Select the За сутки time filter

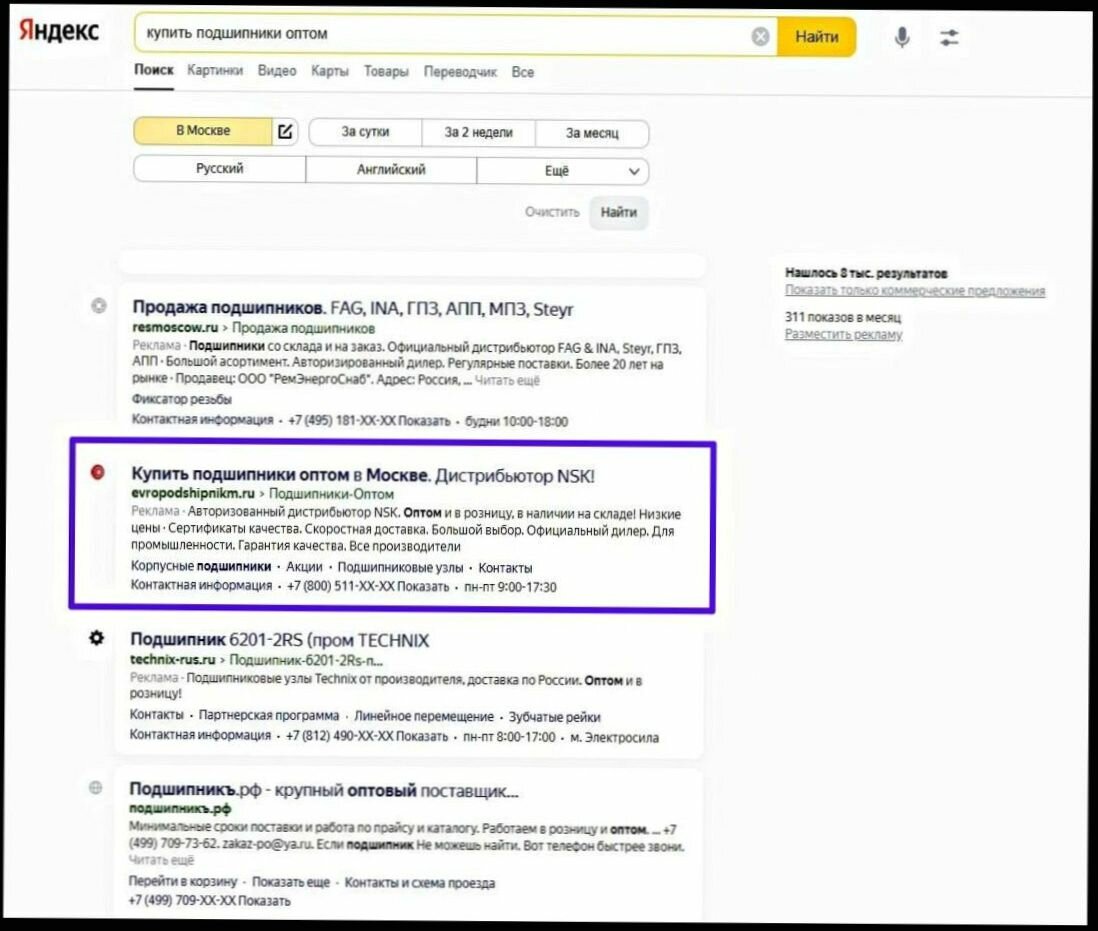point(365,132)
